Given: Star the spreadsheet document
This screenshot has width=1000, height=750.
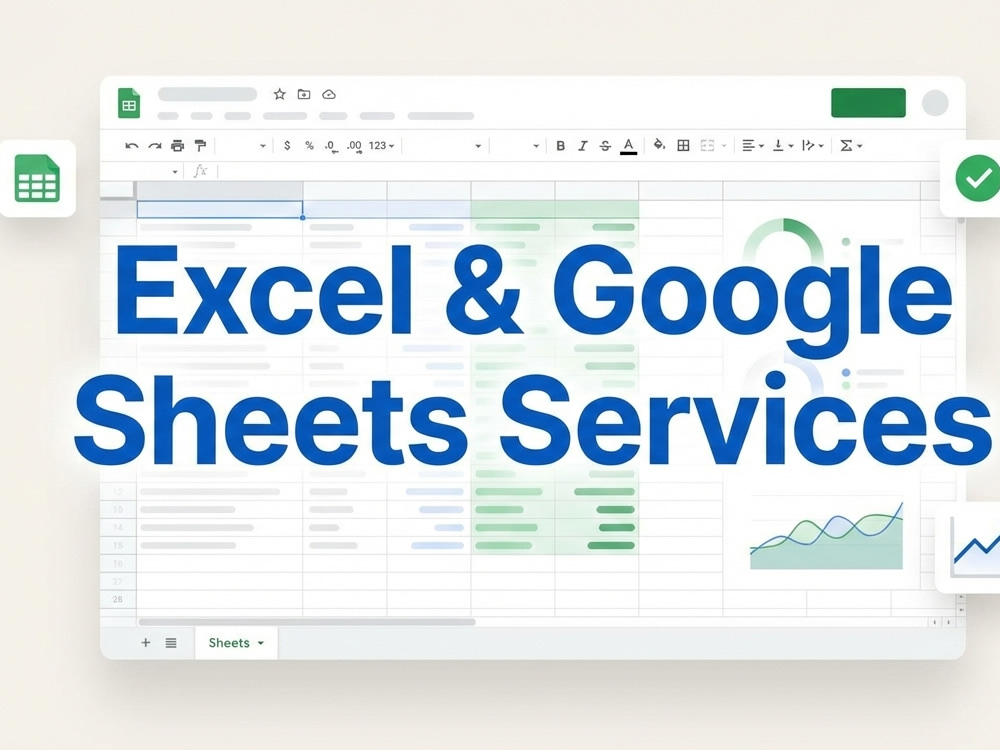Looking at the screenshot, I should (279, 94).
